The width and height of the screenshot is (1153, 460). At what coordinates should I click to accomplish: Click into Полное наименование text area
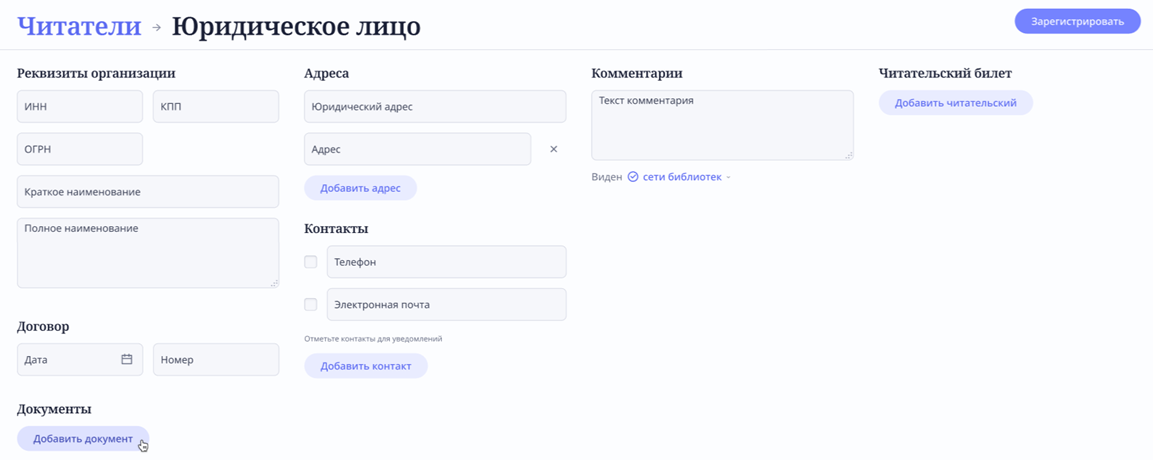(148, 253)
